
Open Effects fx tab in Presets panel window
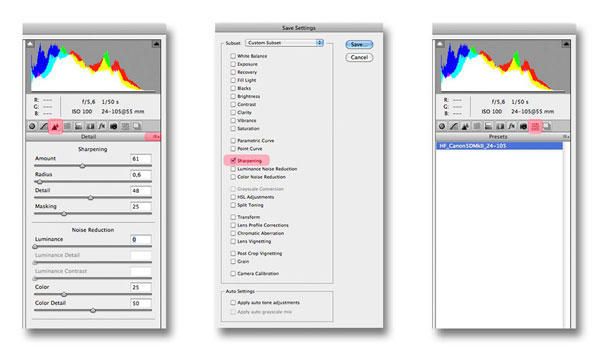point(512,126)
